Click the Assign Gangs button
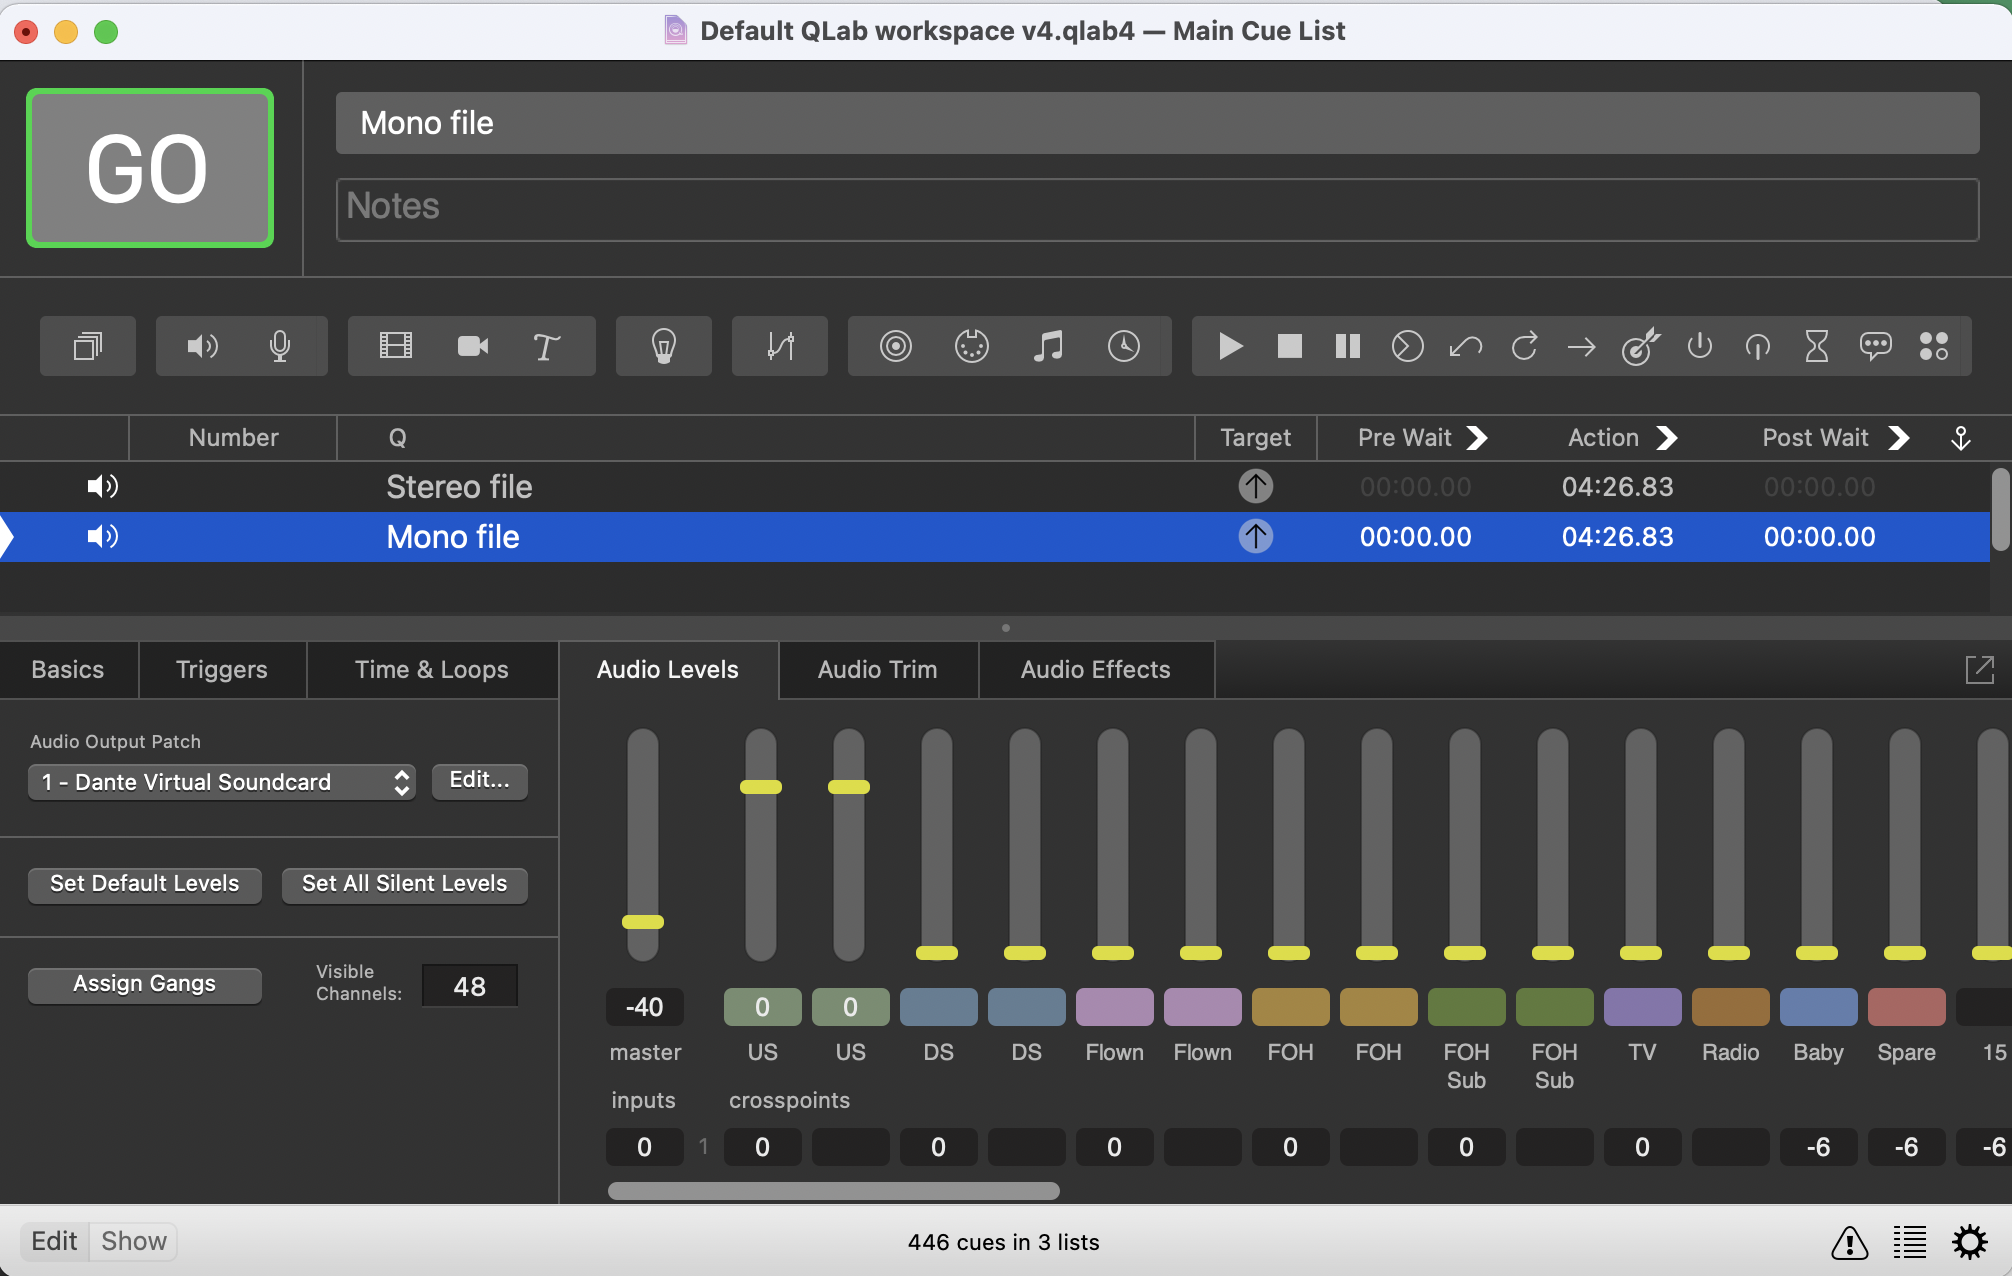This screenshot has height=1276, width=2012. [144, 984]
